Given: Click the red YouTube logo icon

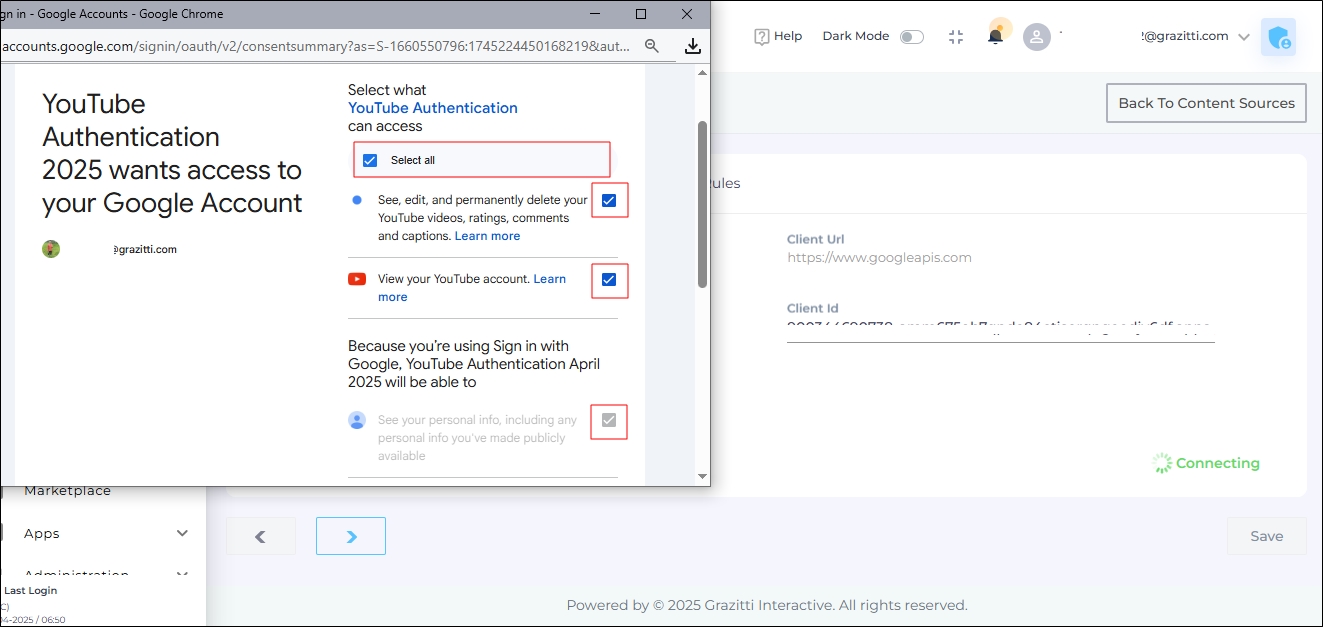Looking at the screenshot, I should (x=357, y=279).
